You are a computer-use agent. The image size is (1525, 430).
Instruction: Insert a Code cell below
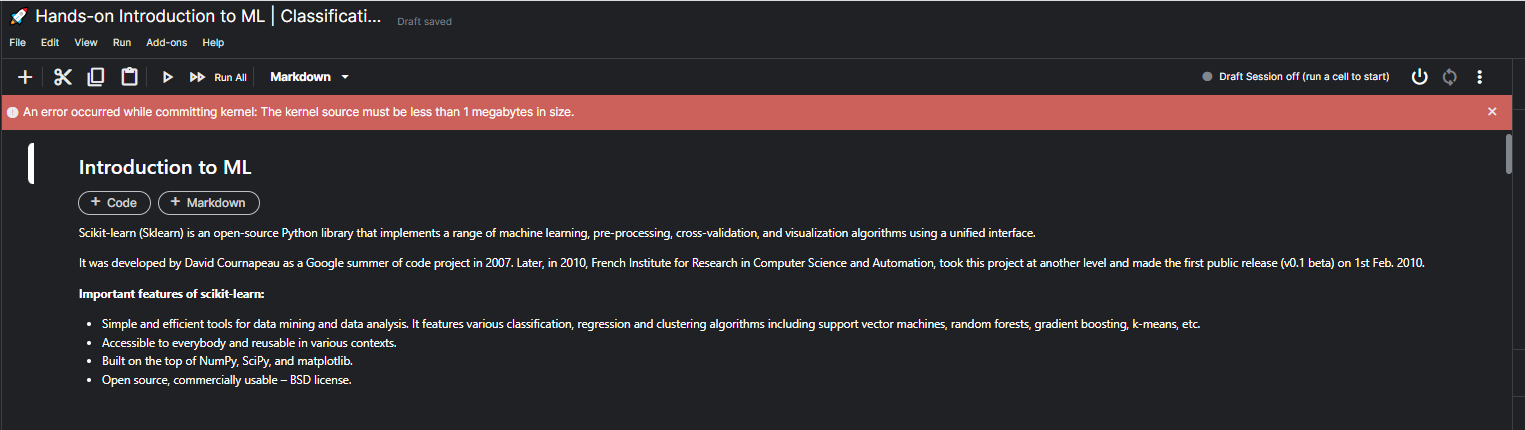(114, 203)
